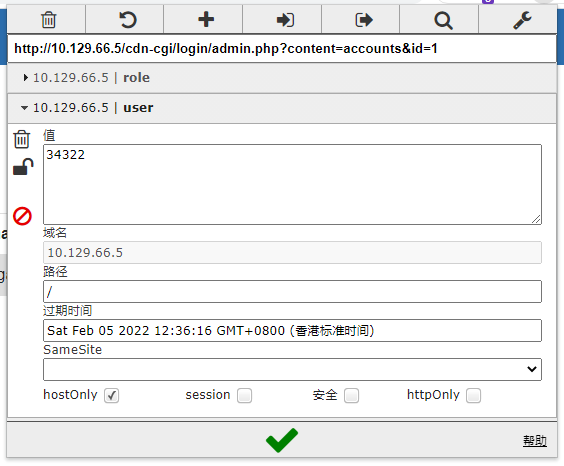Delete the user cookie with trash icon
Screen dimensions: 564x466
(22, 139)
